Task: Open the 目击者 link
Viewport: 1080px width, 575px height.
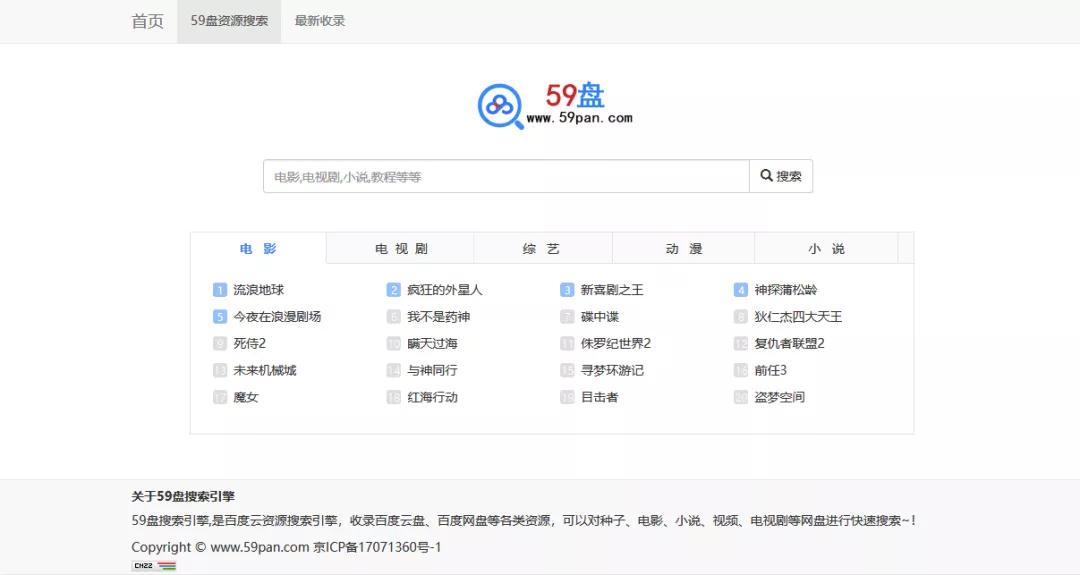Action: click(x=599, y=397)
